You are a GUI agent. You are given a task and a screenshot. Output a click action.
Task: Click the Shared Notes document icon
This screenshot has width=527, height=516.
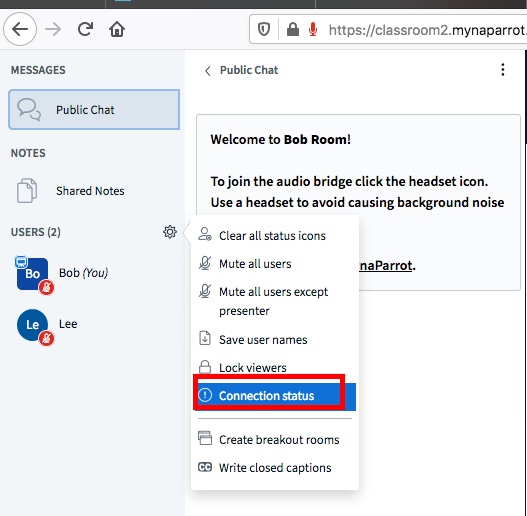(x=27, y=191)
